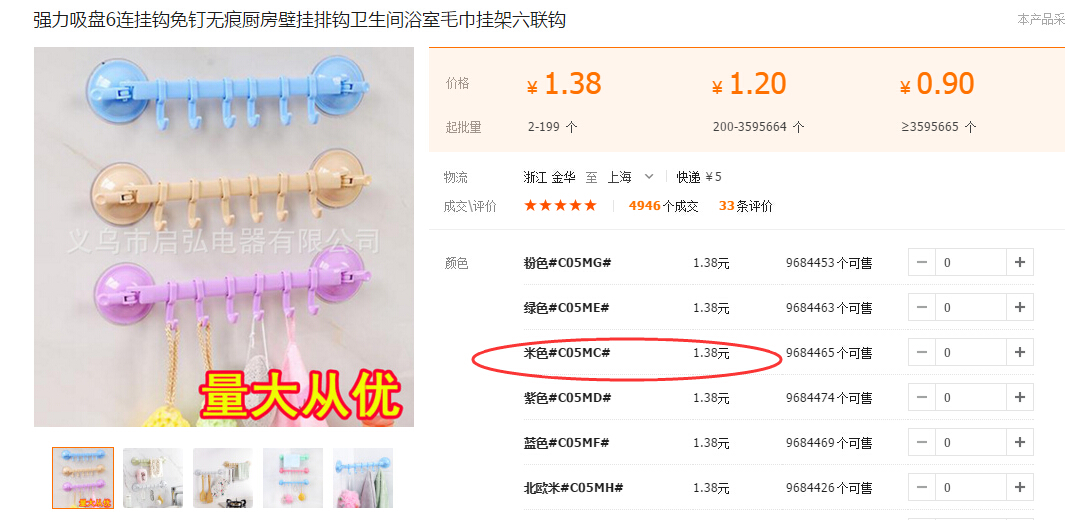The width and height of the screenshot is (1065, 520).
Task: Open the 上海 destination dropdown
Action: [631, 177]
